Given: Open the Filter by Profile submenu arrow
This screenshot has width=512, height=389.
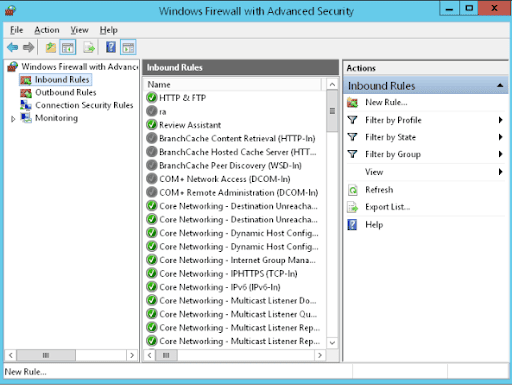Looking at the screenshot, I should 500,120.
